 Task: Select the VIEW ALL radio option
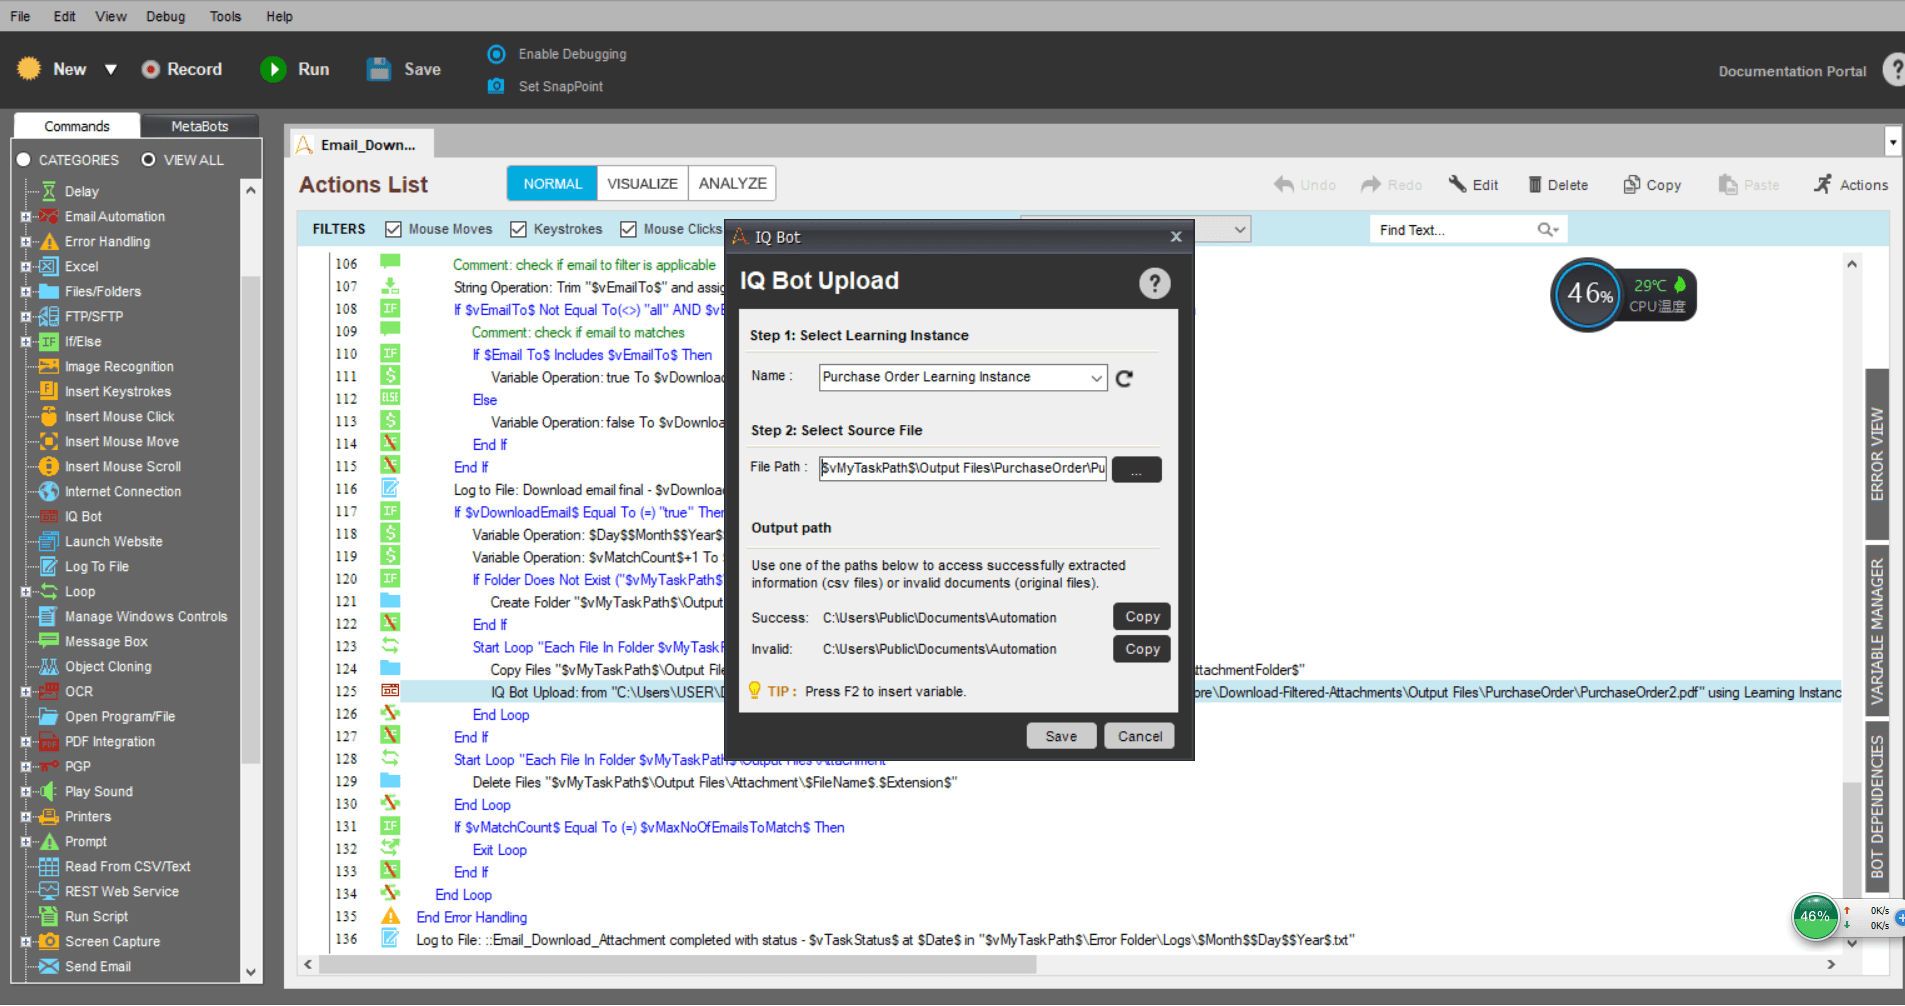pos(149,160)
